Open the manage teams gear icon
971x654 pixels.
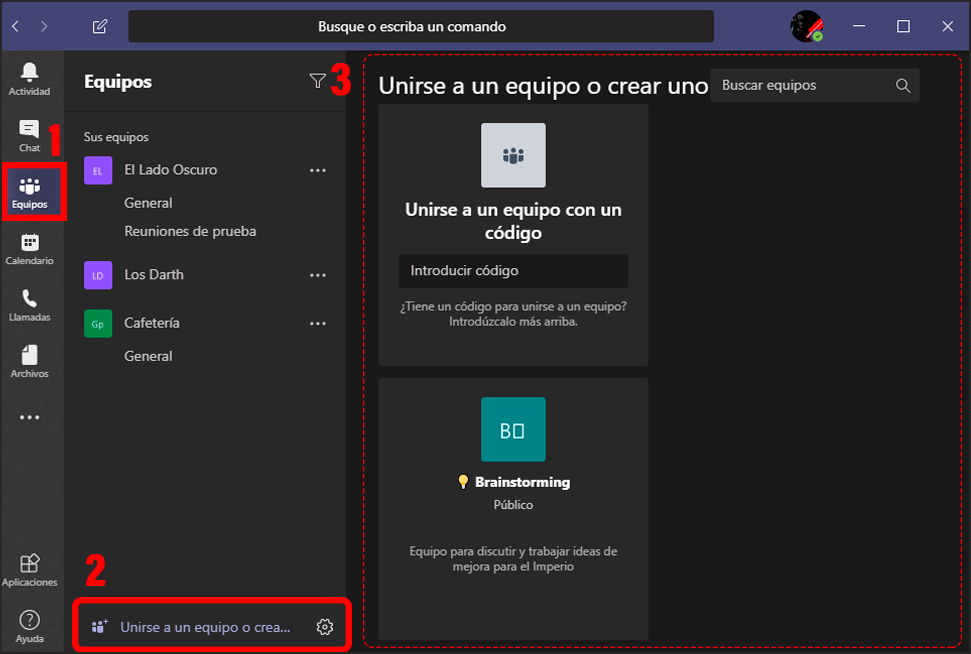(324, 626)
